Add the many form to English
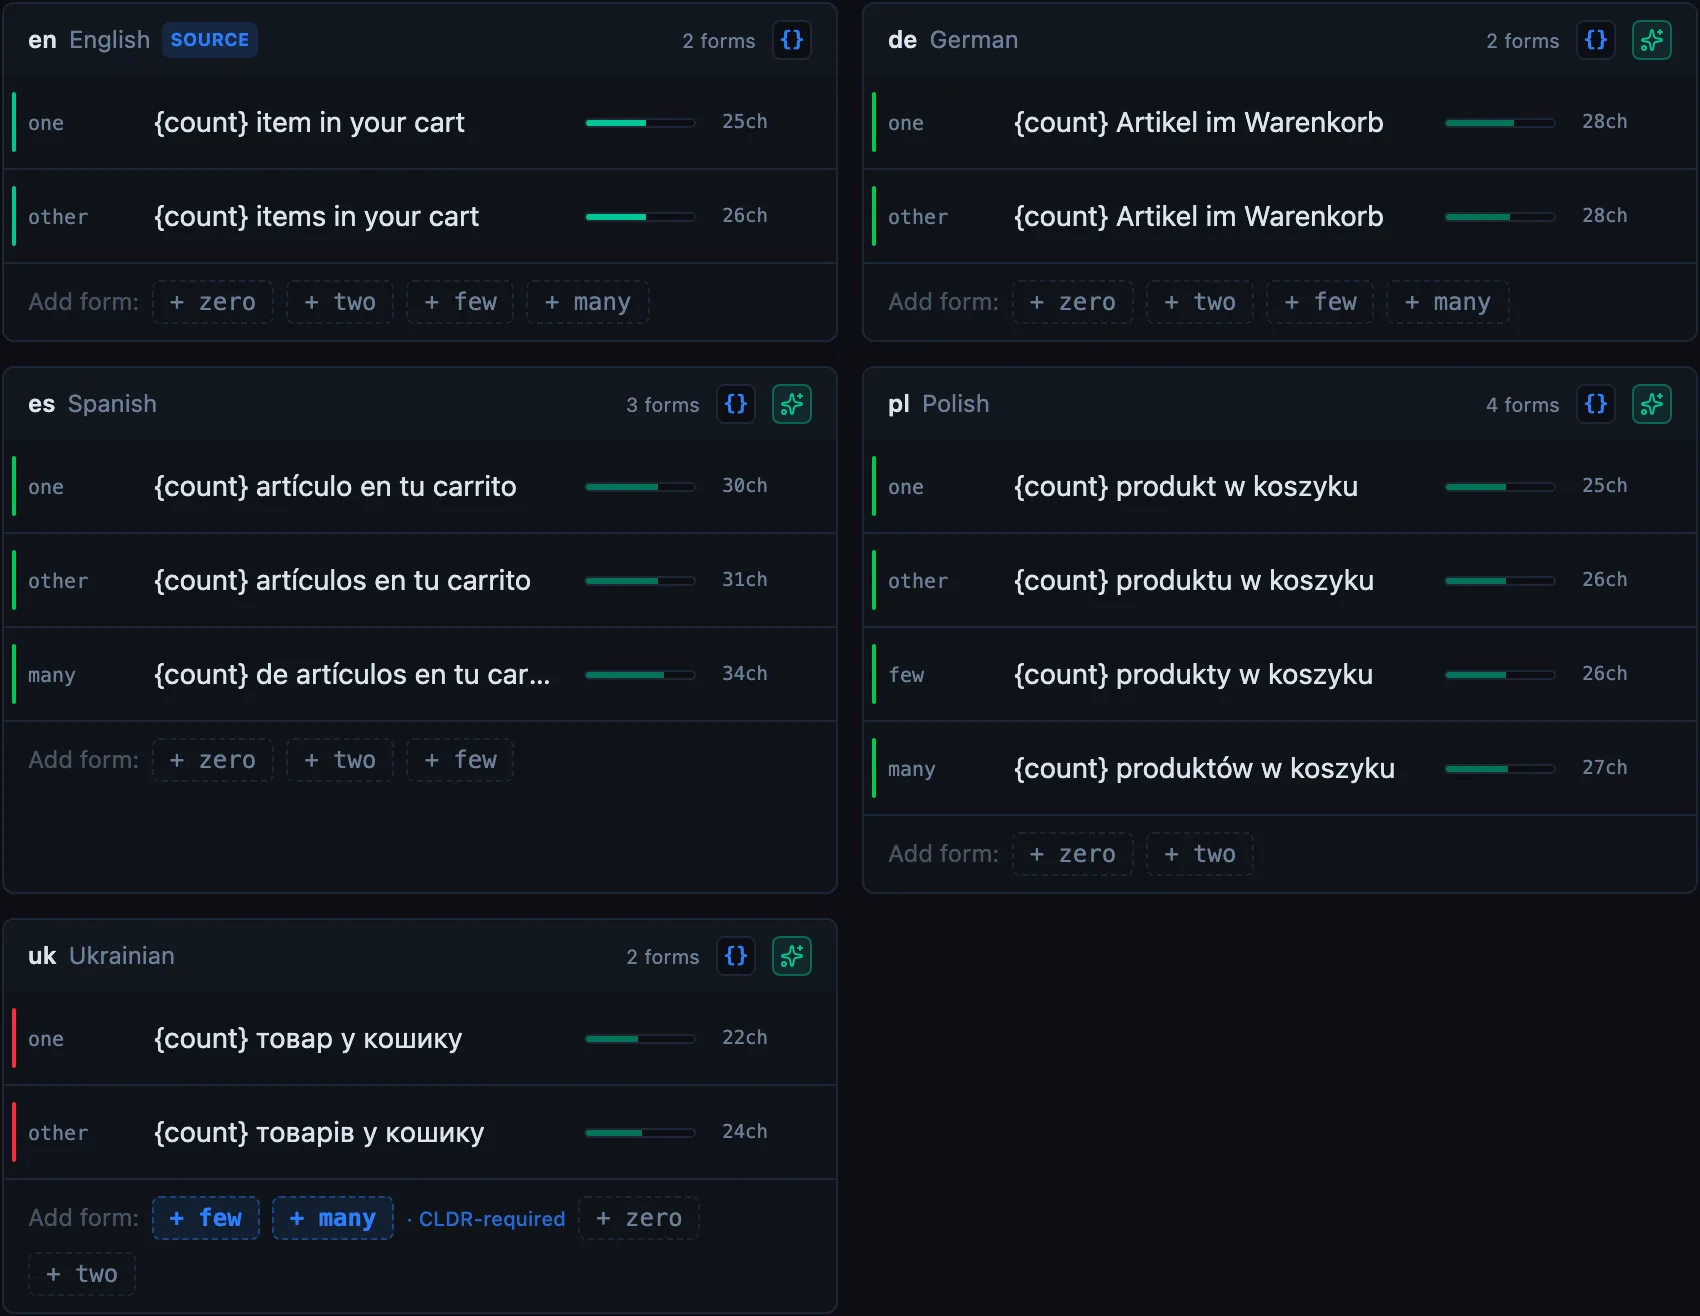This screenshot has width=1700, height=1316. pos(588,302)
